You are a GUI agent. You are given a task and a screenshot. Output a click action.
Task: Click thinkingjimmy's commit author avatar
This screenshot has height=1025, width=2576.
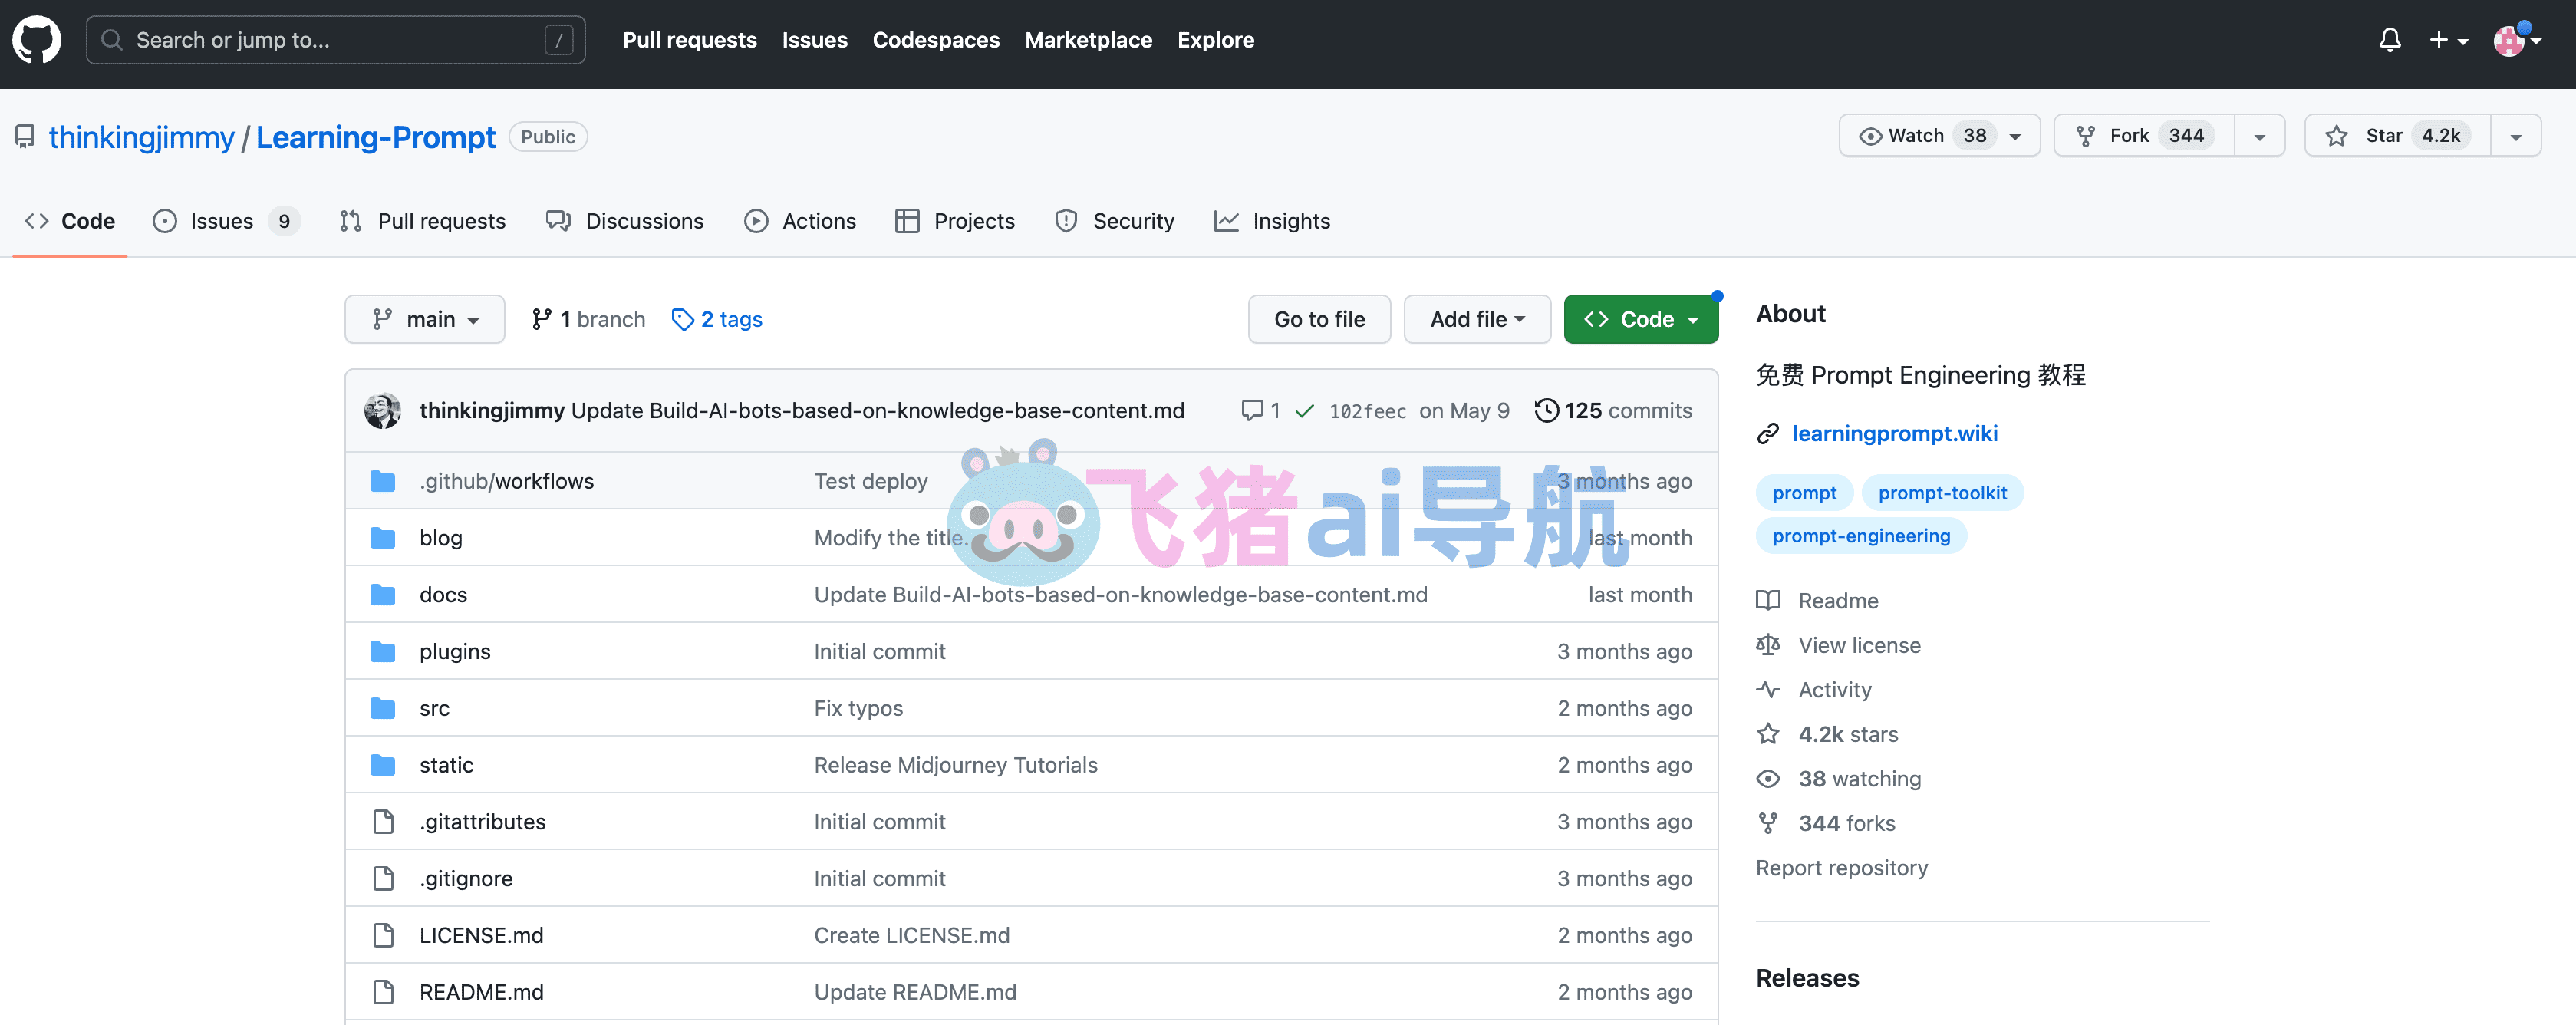coord(382,410)
